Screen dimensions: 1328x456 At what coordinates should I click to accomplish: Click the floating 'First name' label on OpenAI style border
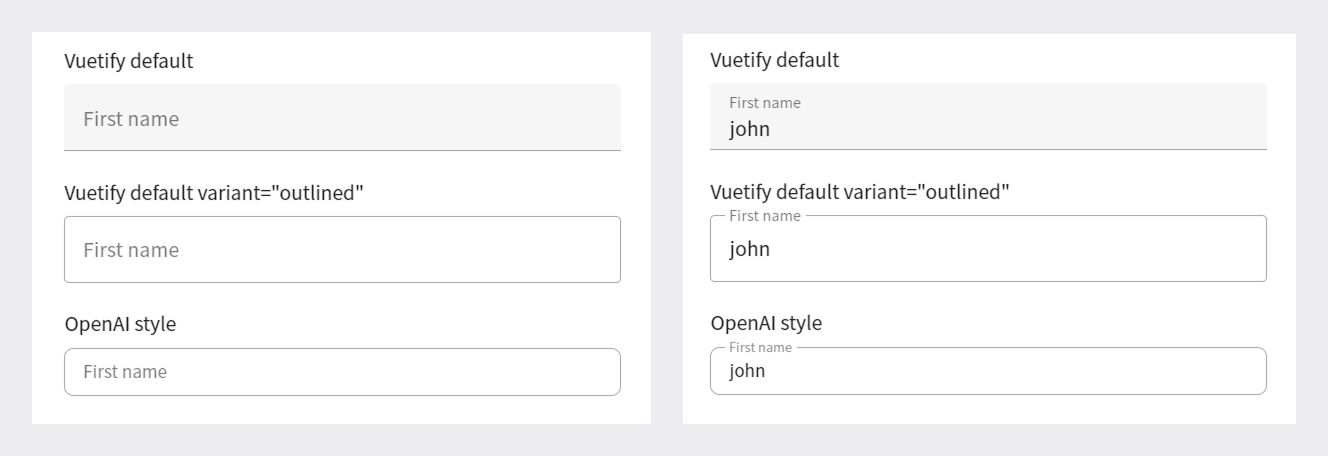pos(760,347)
